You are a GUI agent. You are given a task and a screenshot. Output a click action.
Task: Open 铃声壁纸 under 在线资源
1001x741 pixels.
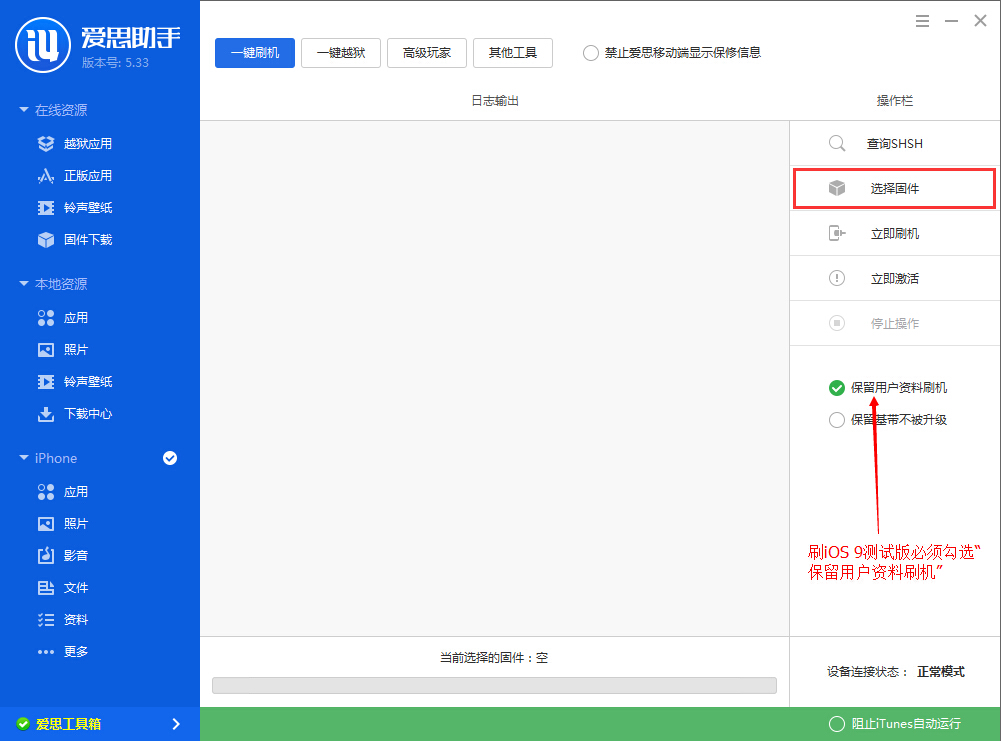click(74, 207)
